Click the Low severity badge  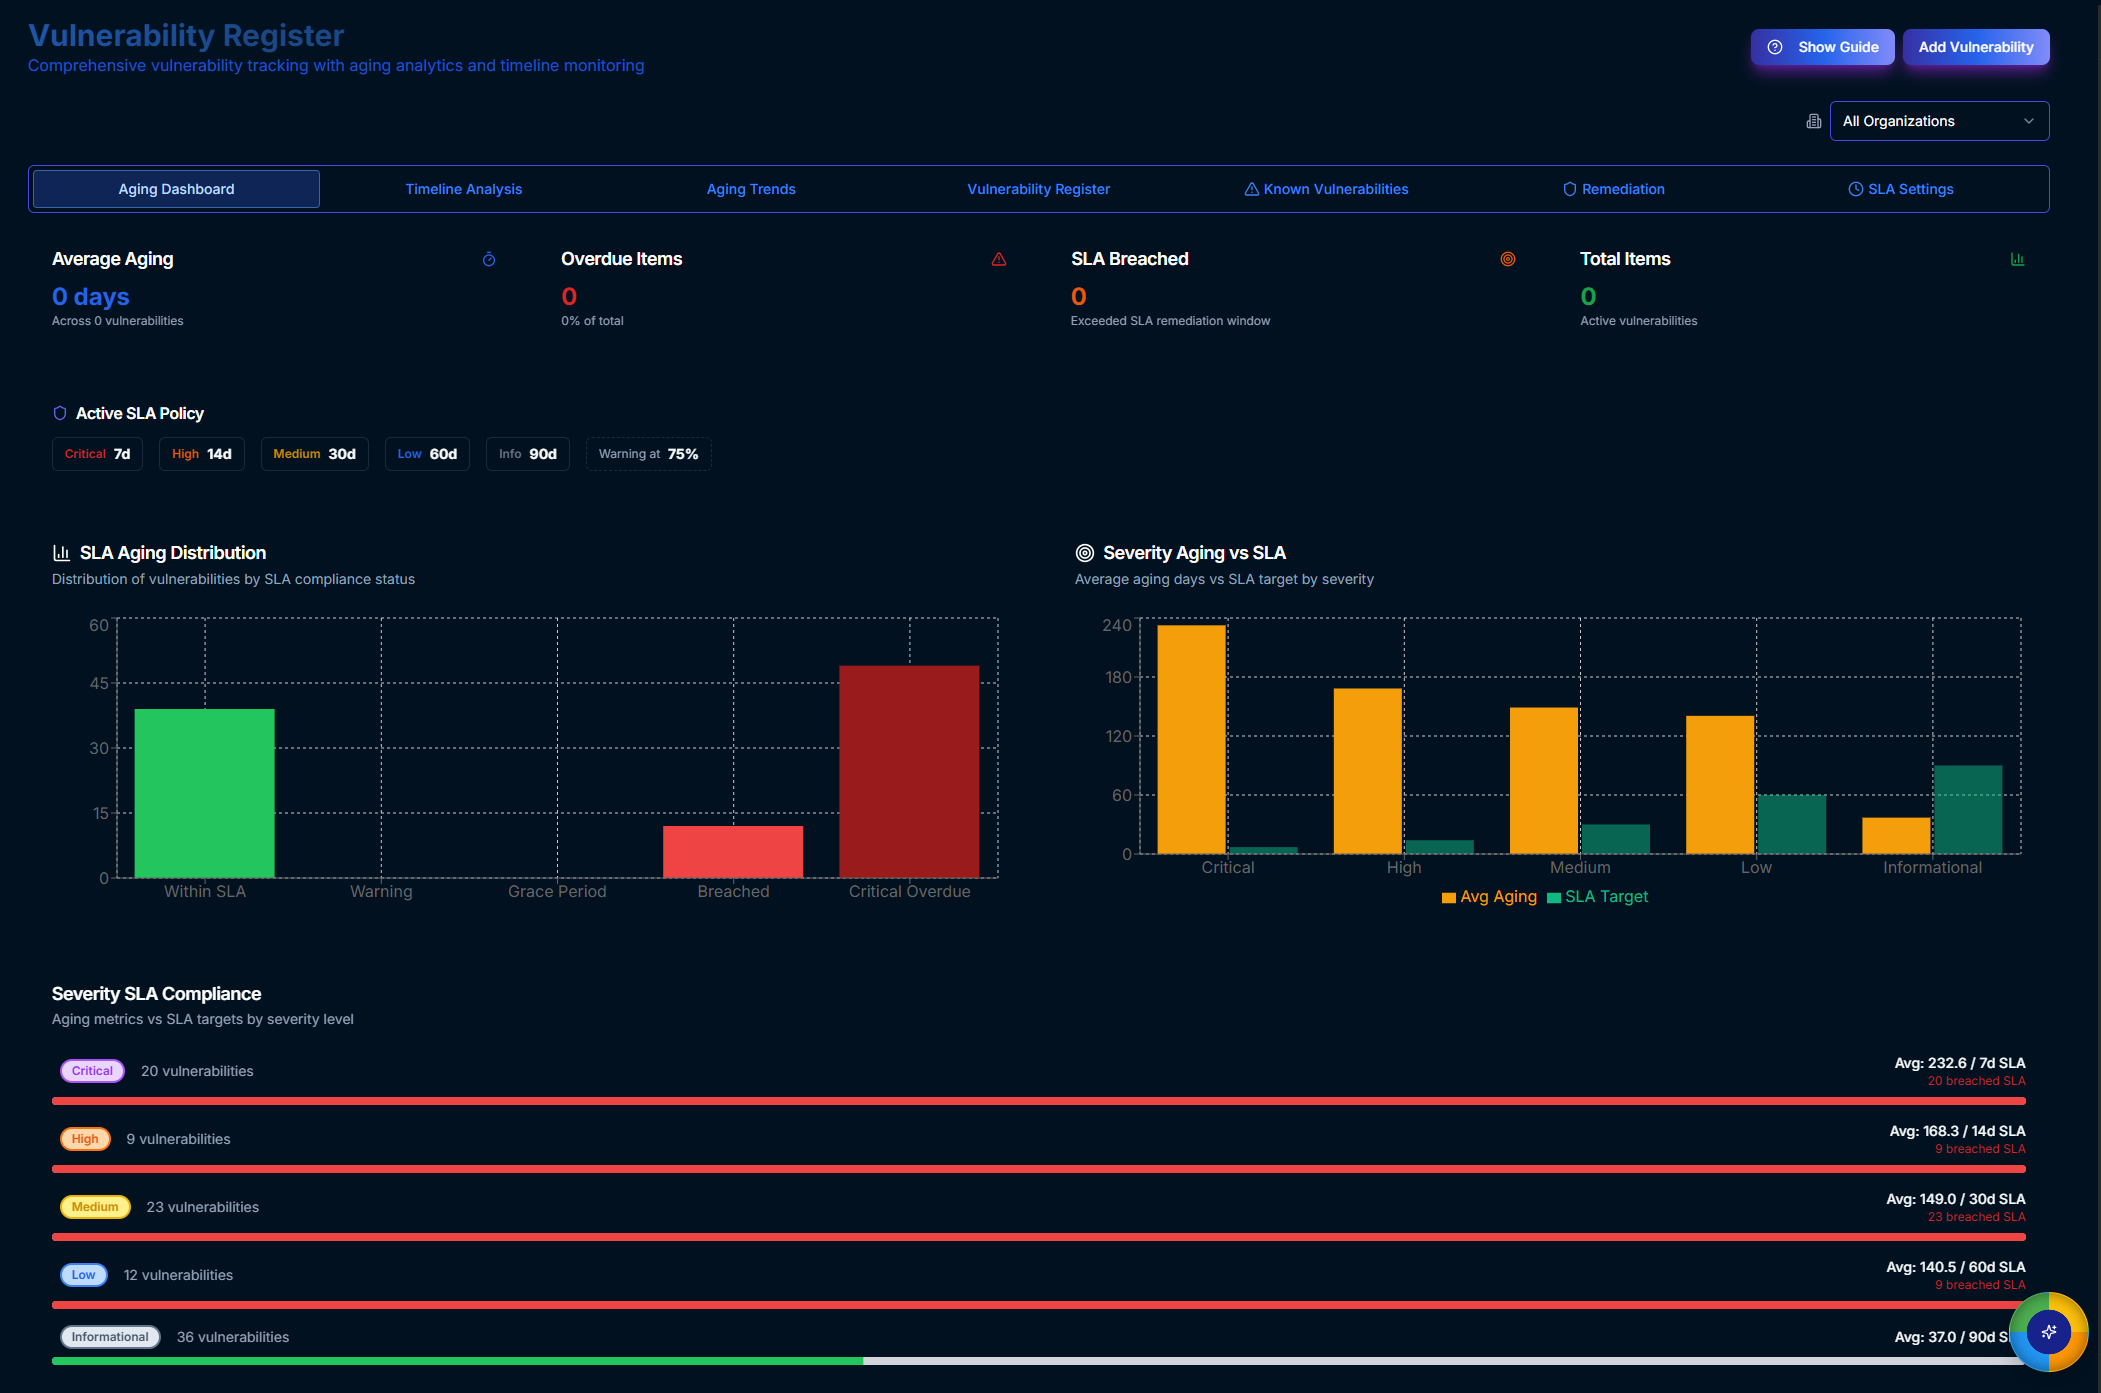click(84, 1275)
